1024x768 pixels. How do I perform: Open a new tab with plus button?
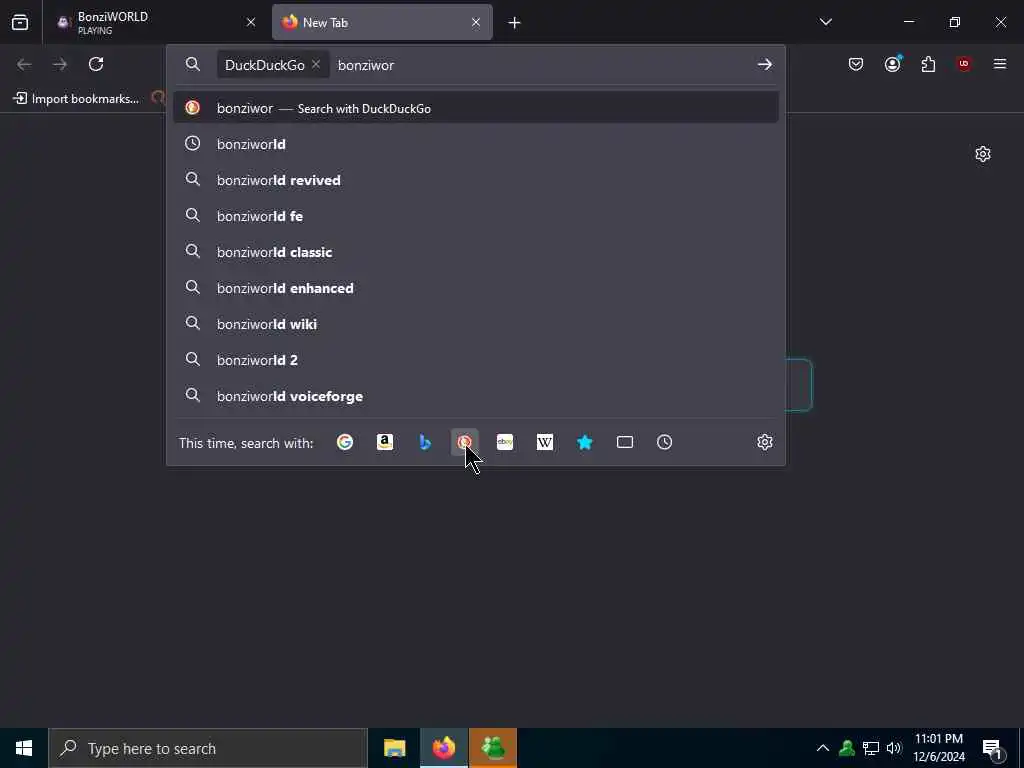(515, 23)
